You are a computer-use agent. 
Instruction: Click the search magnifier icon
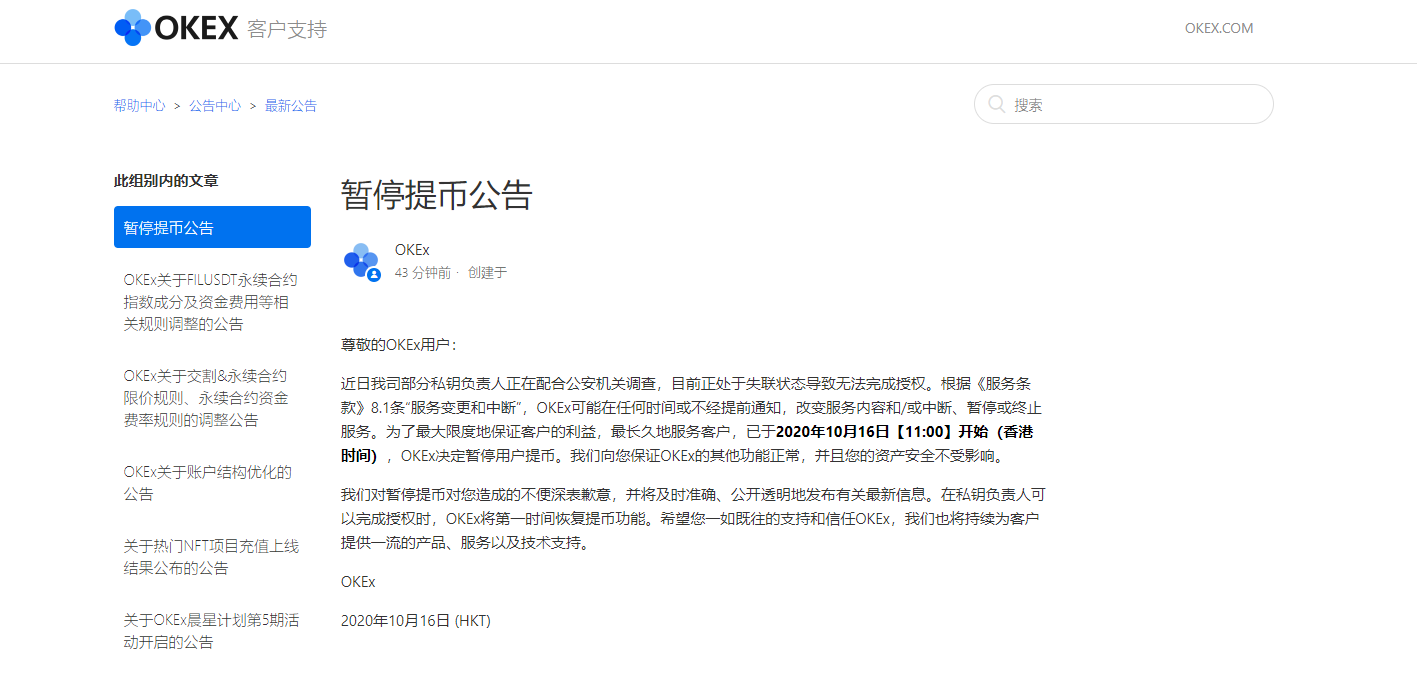pyautogui.click(x=997, y=104)
